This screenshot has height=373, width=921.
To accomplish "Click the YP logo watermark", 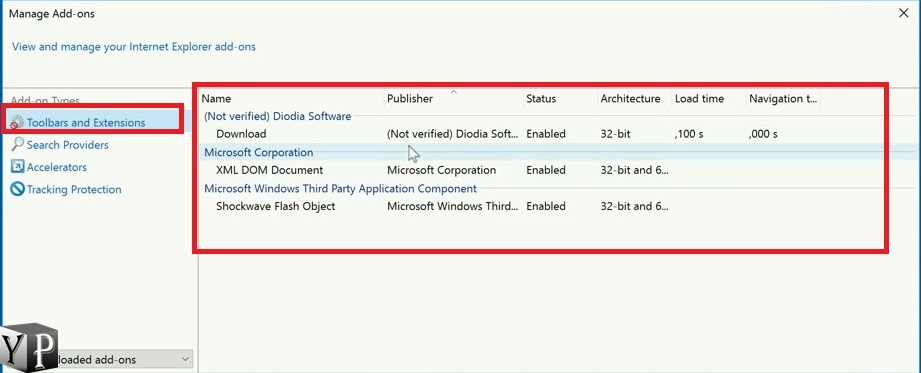I will [29, 348].
